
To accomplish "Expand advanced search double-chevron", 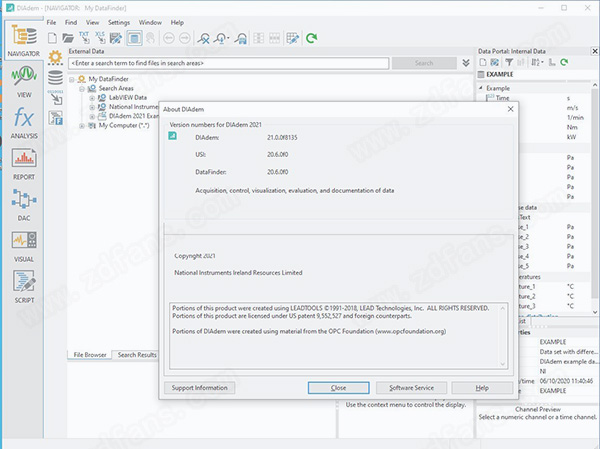I will [x=465, y=63].
